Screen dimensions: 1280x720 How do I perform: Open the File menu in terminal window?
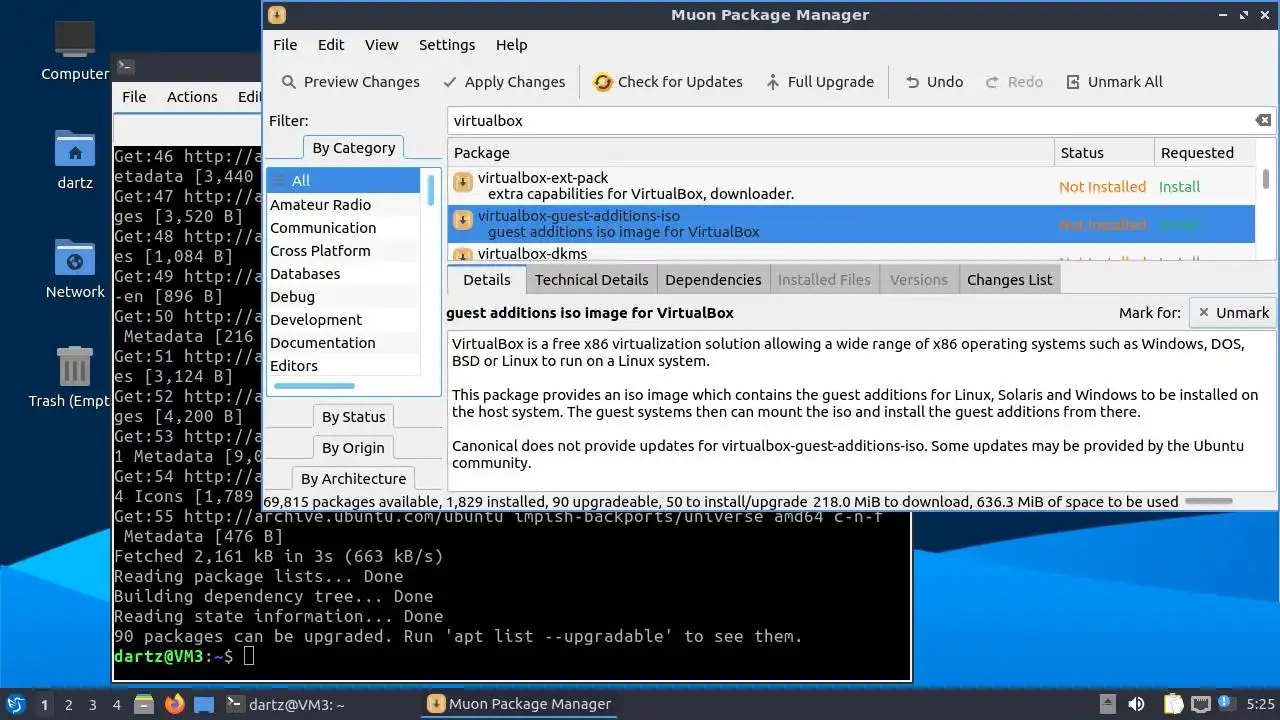point(134,97)
